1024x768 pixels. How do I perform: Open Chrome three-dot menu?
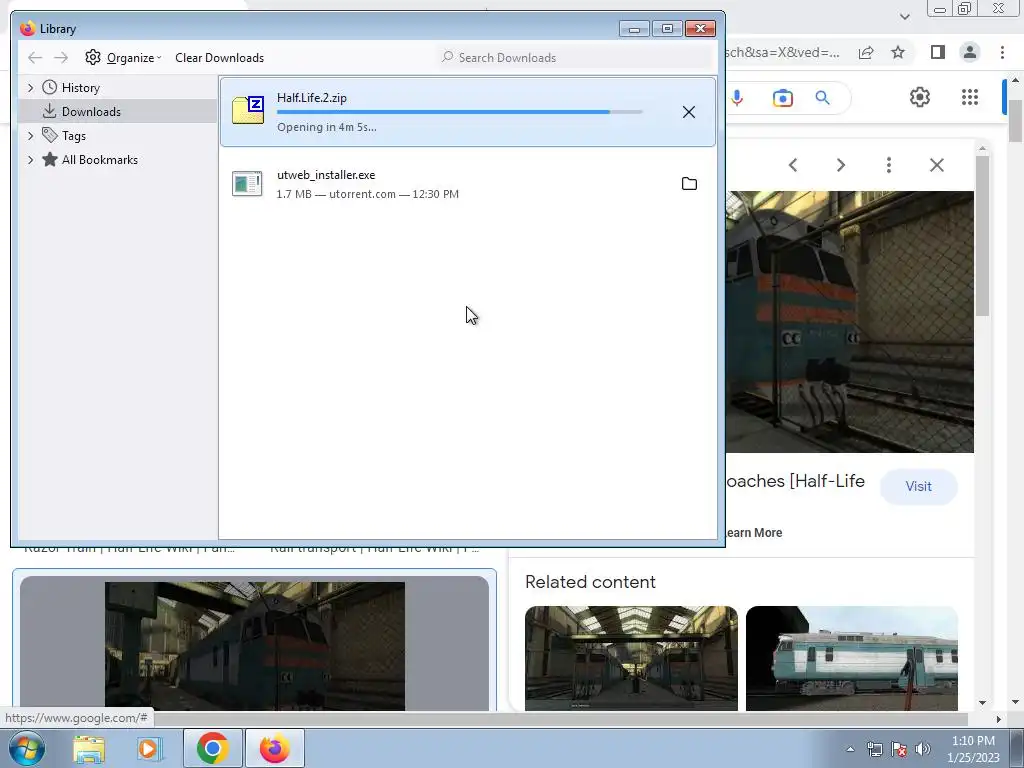coord(1002,52)
